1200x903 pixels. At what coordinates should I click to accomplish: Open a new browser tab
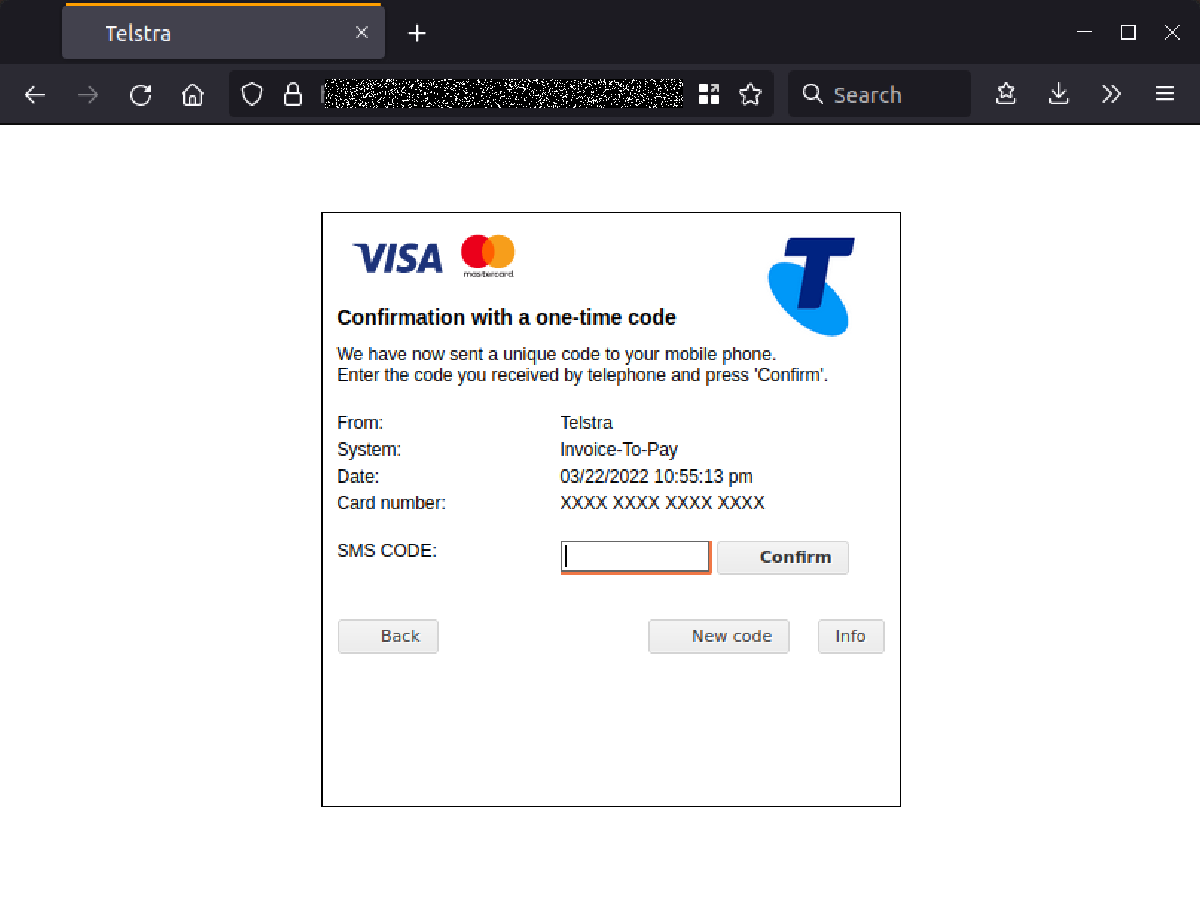[x=416, y=32]
